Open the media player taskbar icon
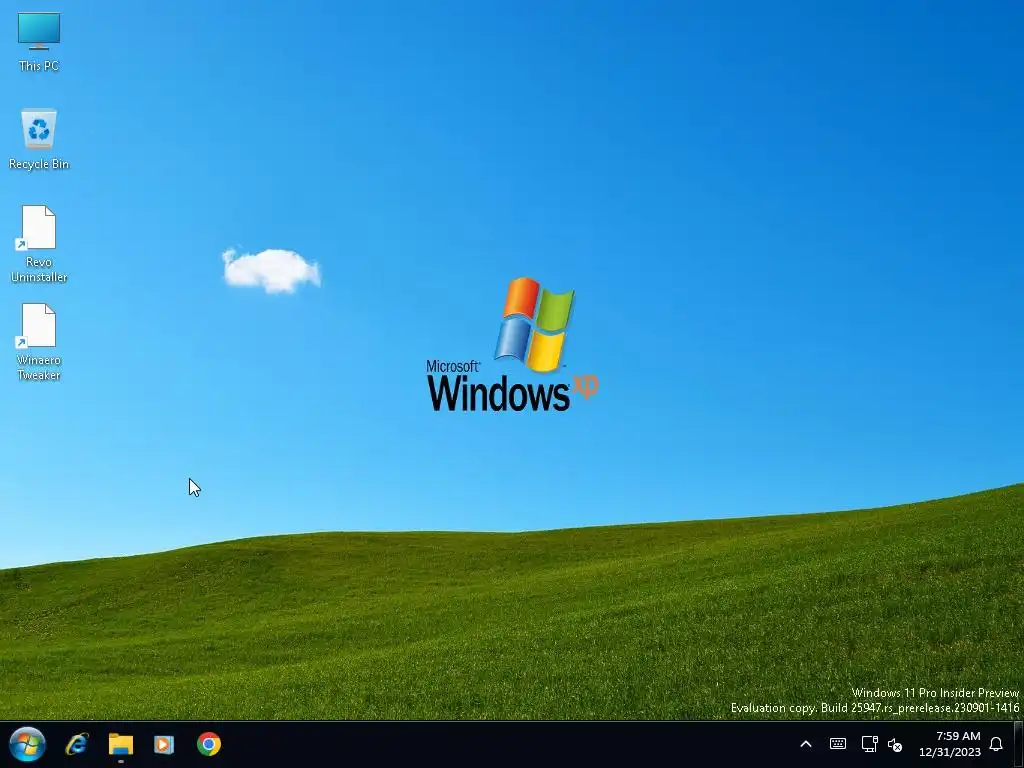1024x768 pixels. pos(164,744)
